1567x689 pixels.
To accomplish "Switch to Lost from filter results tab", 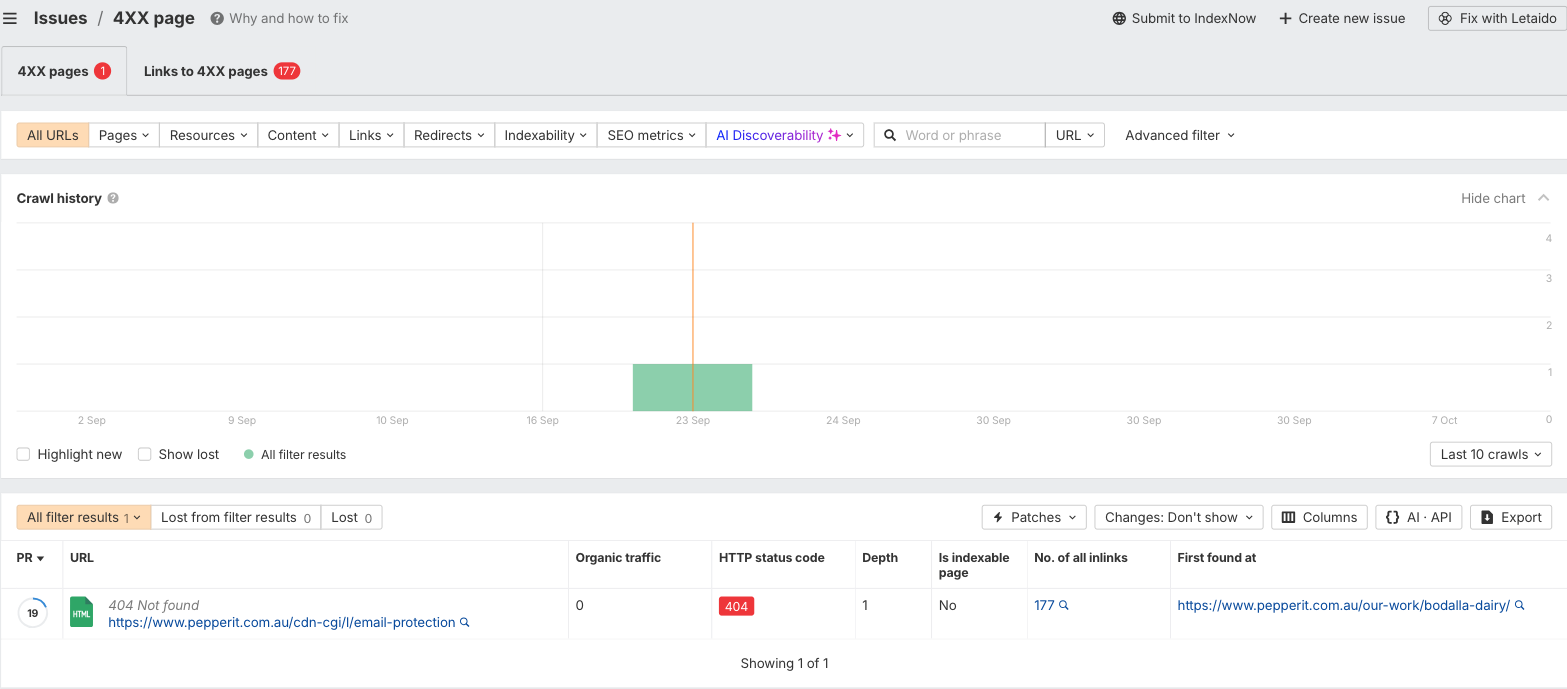I will tap(236, 517).
